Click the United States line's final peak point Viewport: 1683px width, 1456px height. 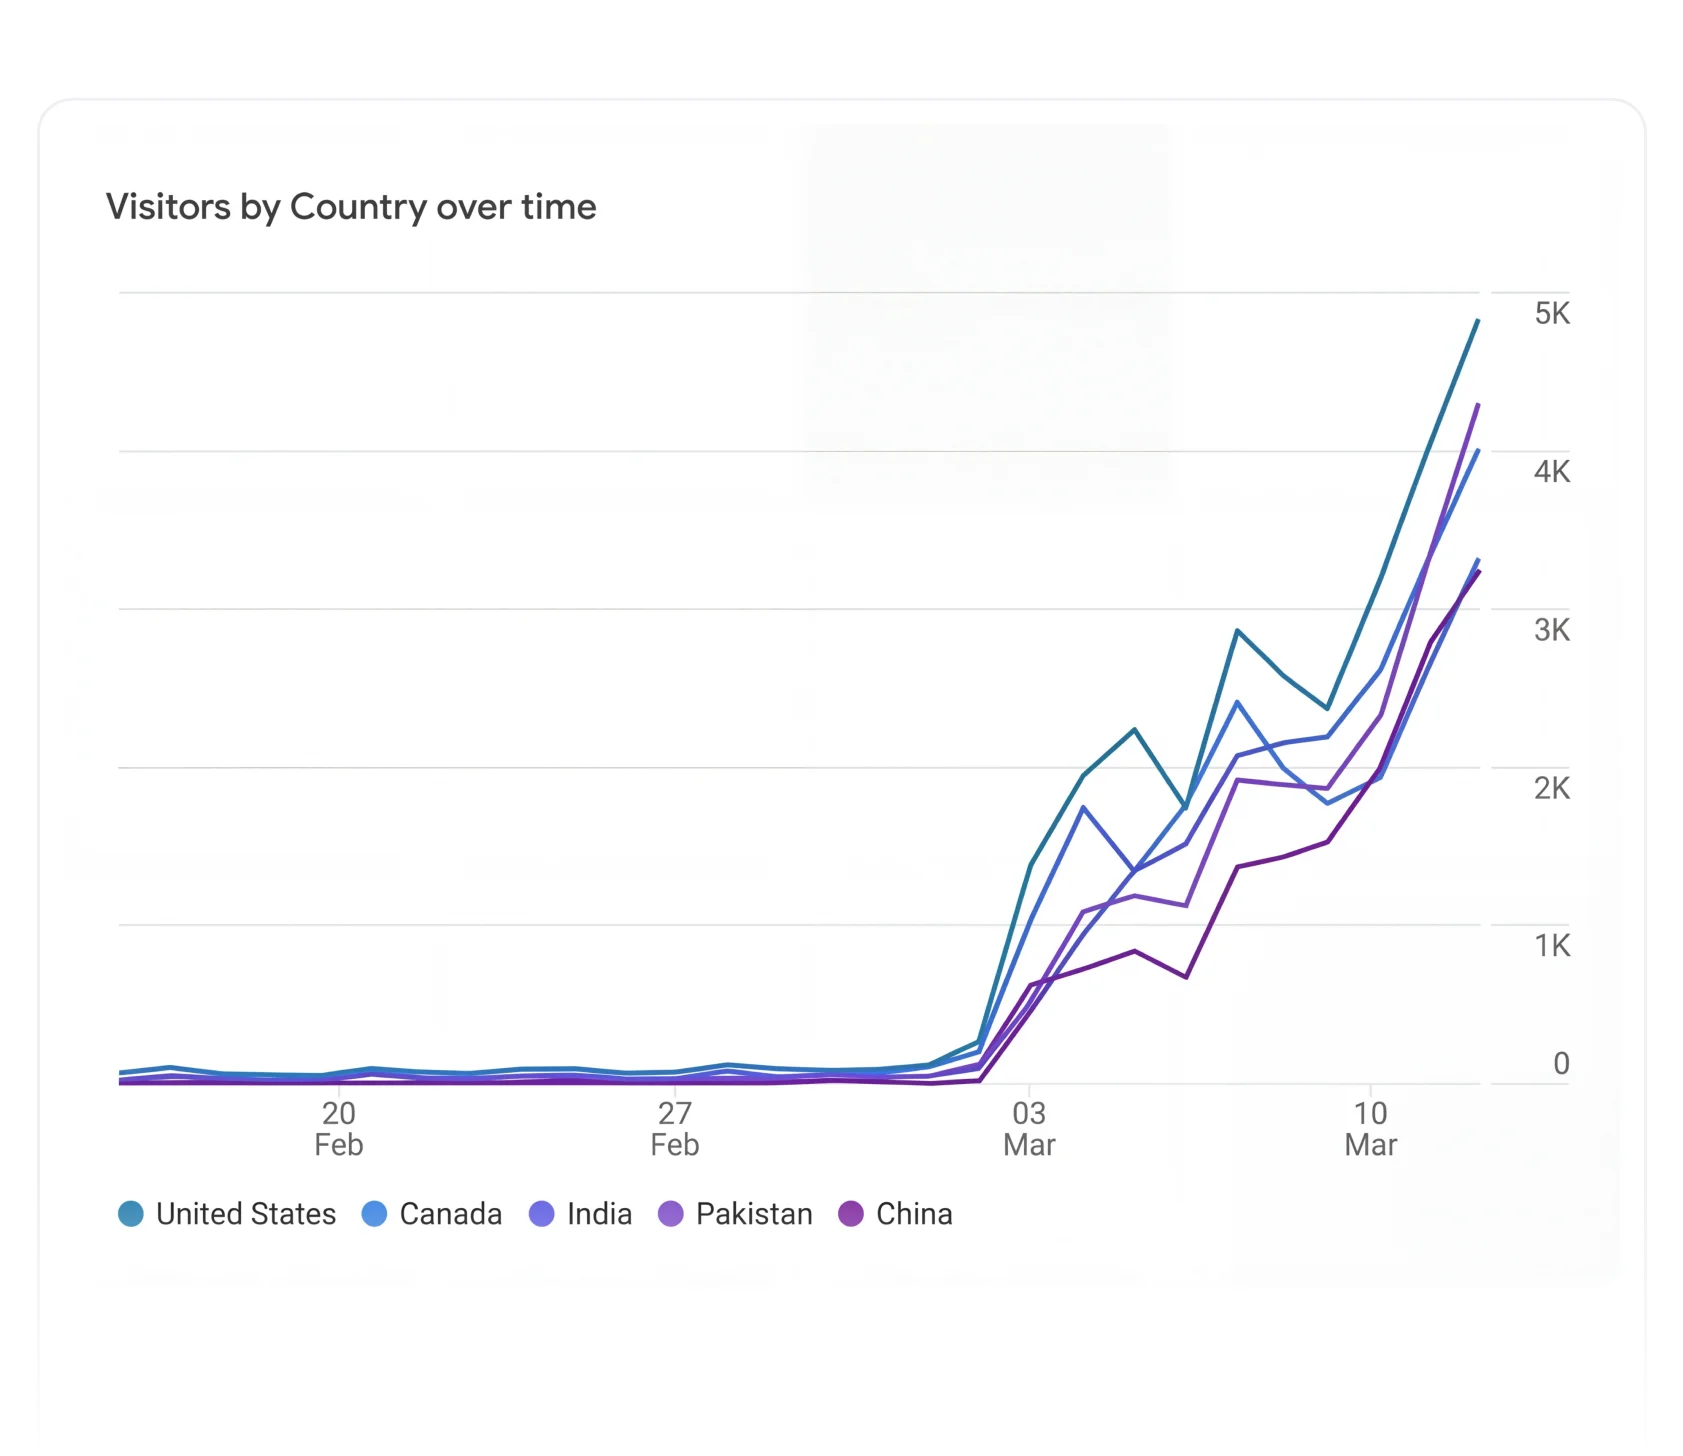pos(1478,320)
